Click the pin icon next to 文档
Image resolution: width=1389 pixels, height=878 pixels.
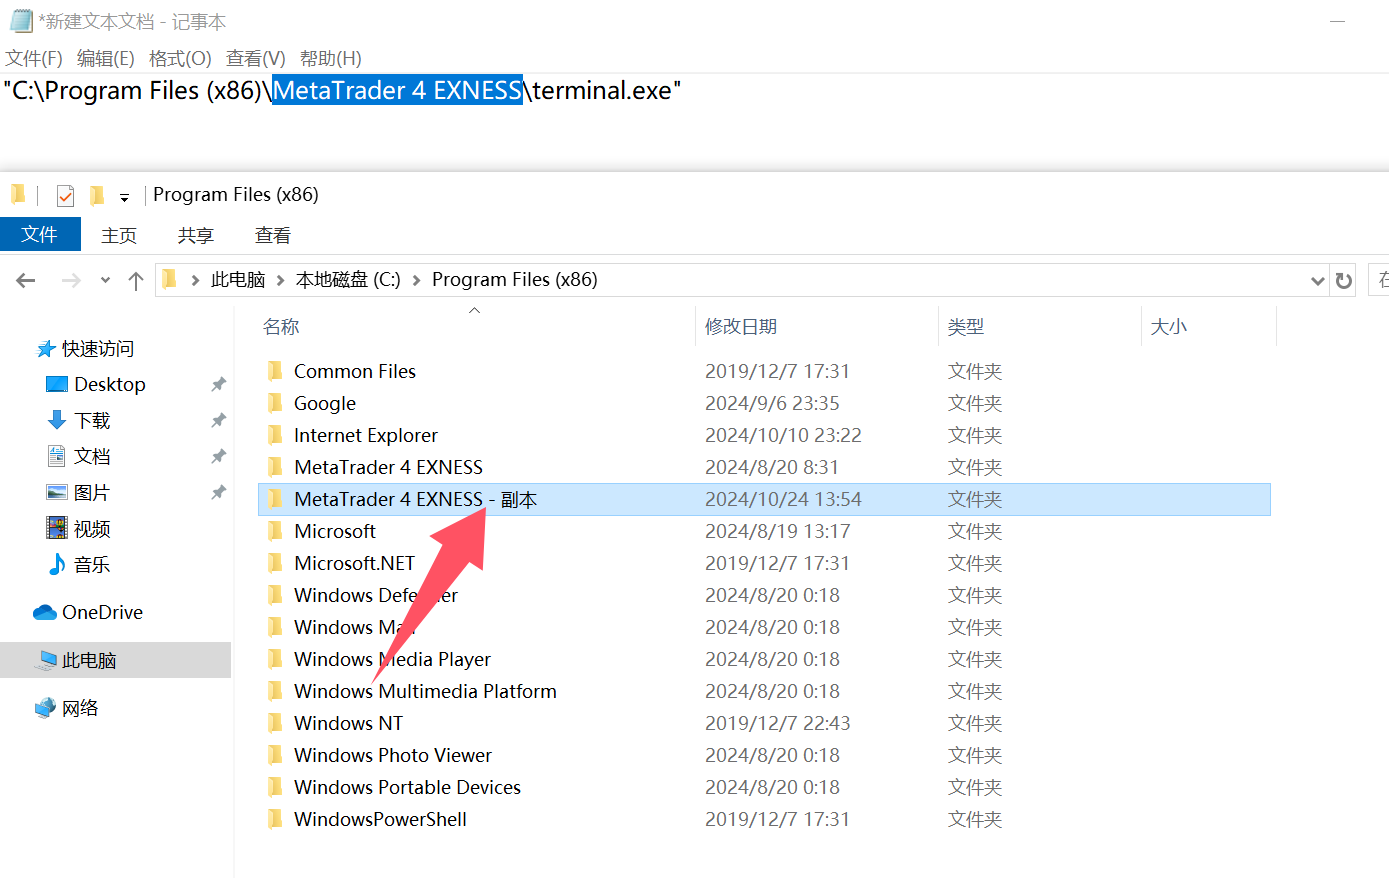pyautogui.click(x=218, y=457)
